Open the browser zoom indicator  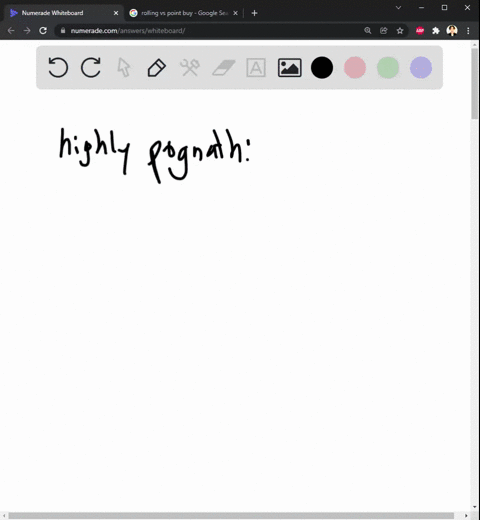click(x=368, y=31)
